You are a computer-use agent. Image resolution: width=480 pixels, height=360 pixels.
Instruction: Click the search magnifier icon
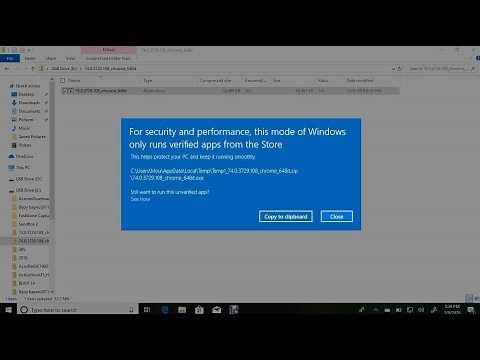[473, 69]
